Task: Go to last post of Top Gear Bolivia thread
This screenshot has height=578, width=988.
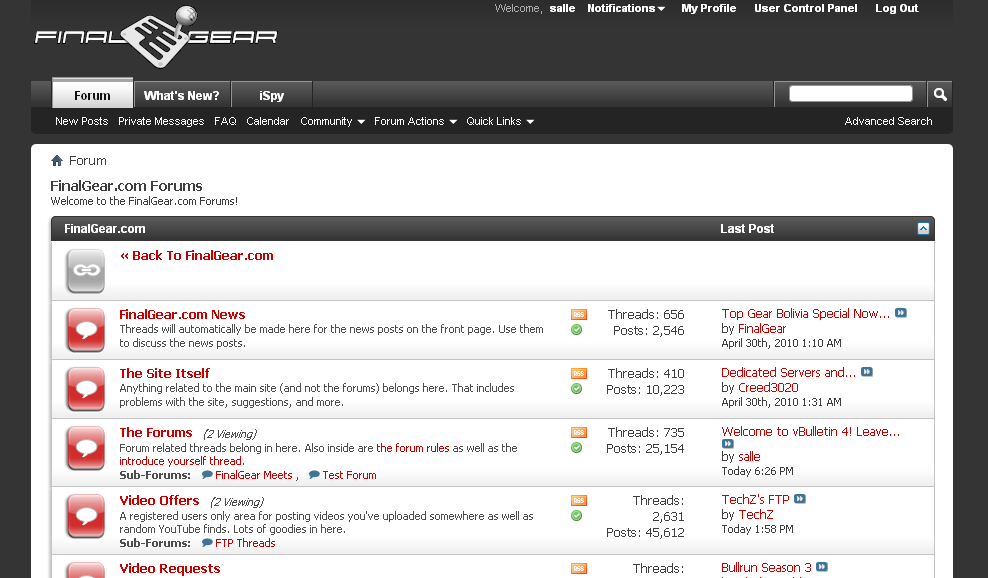Action: (x=901, y=313)
